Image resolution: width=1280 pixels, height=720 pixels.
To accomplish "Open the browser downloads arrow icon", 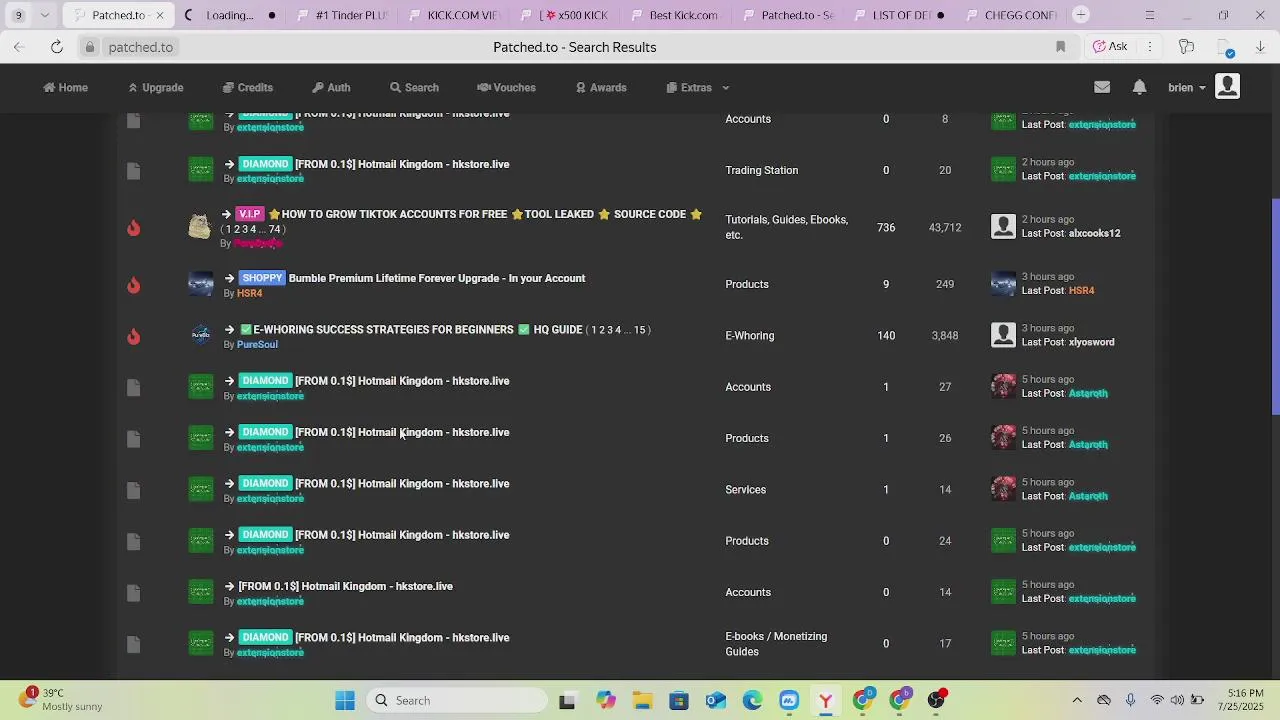I will [1260, 47].
